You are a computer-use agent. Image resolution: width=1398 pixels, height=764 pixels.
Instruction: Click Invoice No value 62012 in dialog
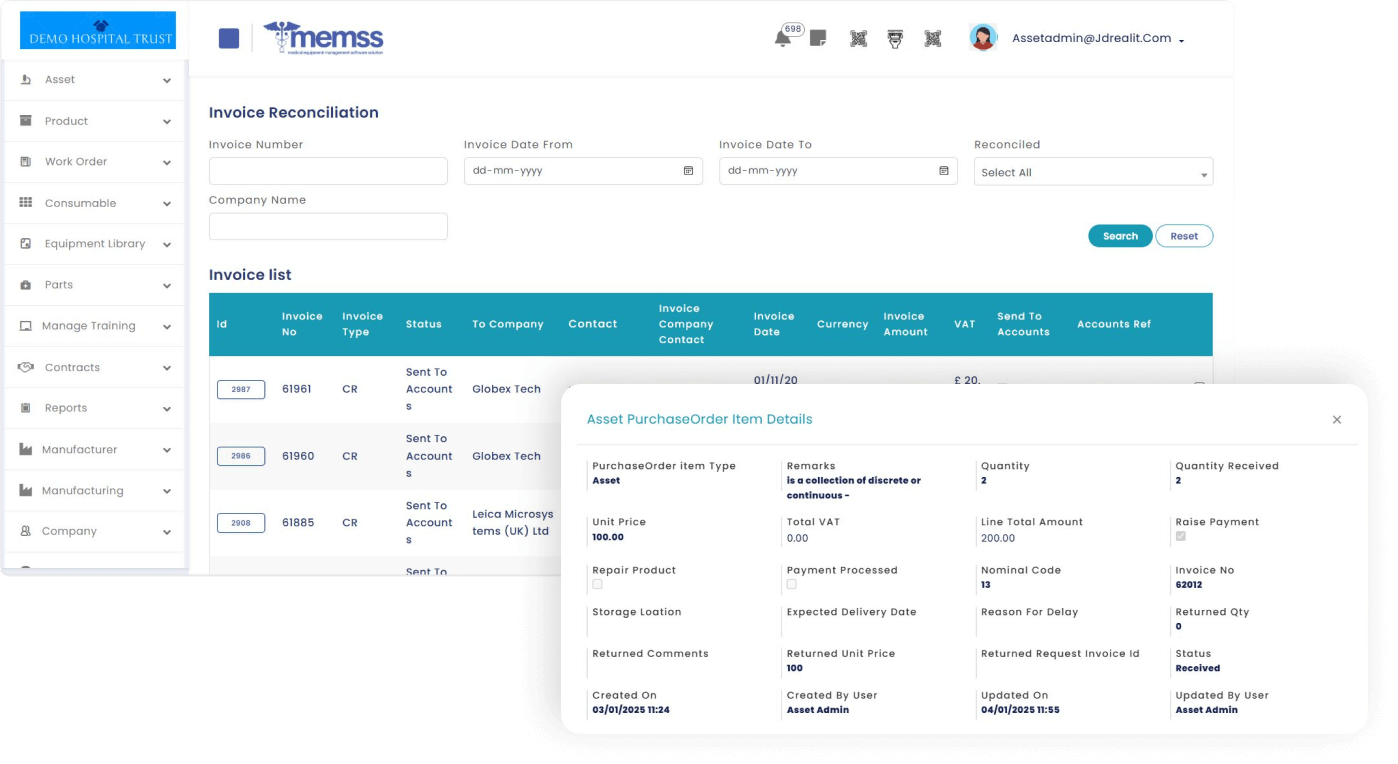pyautogui.click(x=1189, y=585)
